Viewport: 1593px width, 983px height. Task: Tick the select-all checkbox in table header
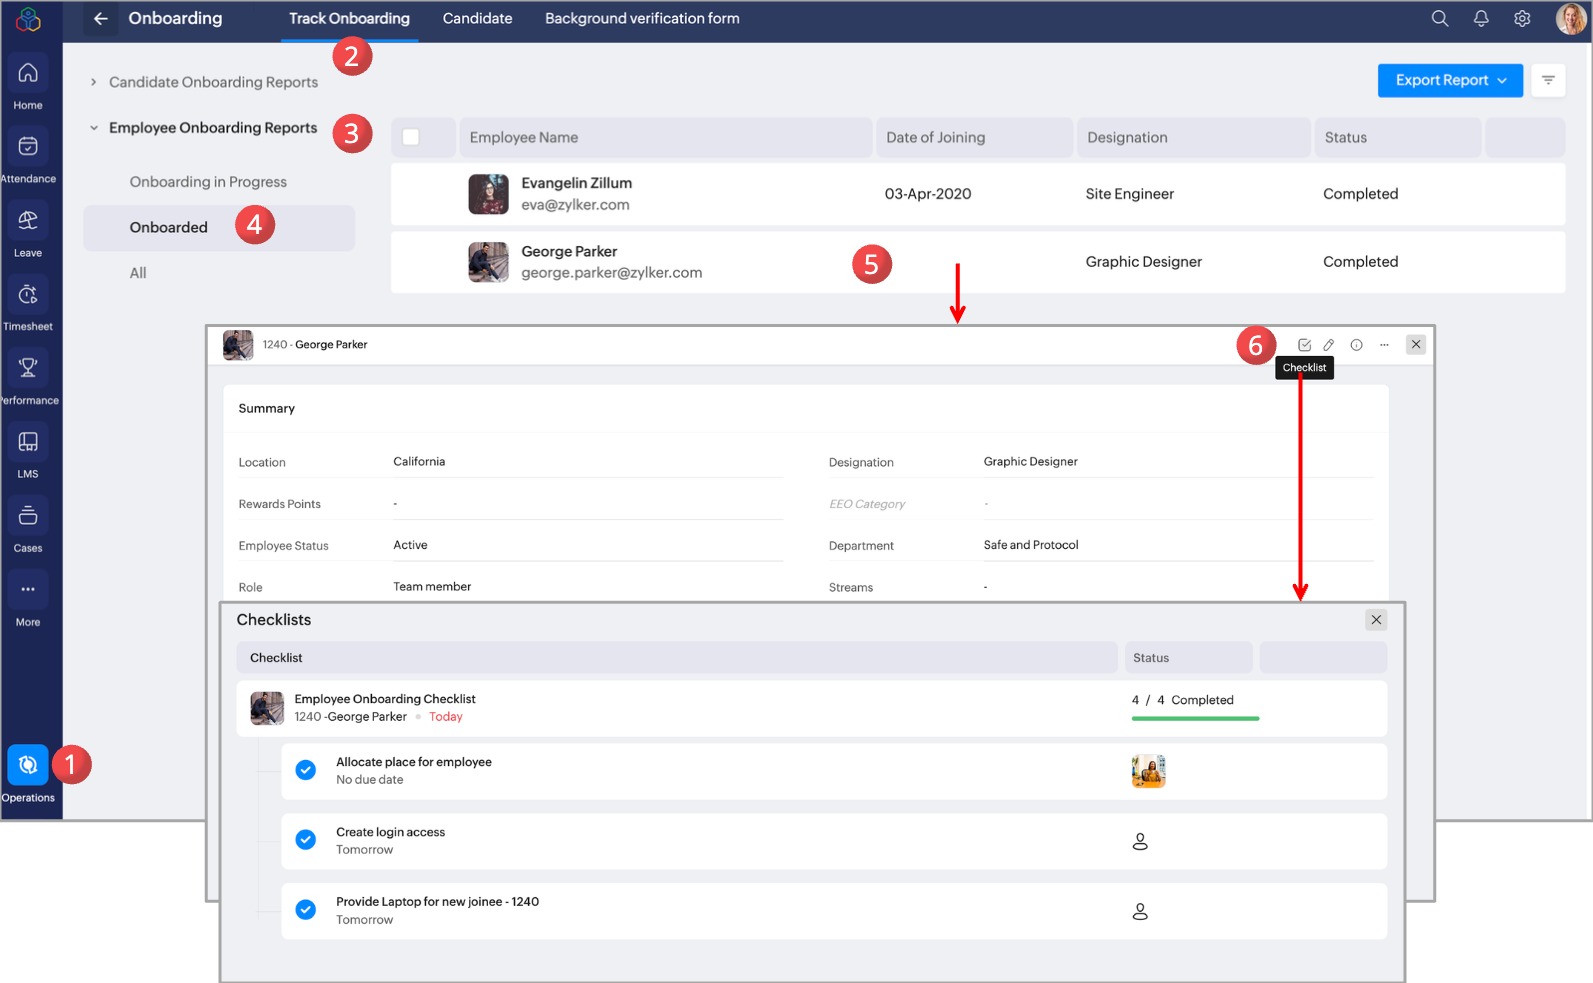tap(411, 138)
